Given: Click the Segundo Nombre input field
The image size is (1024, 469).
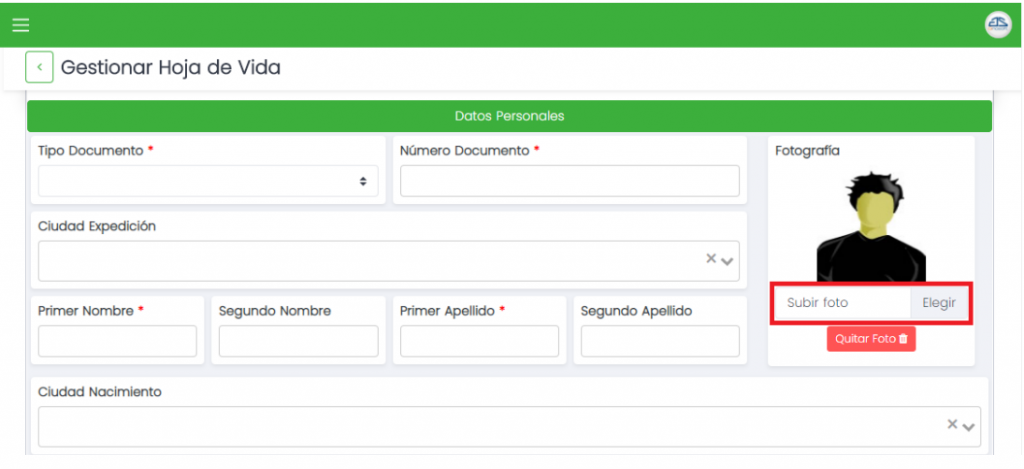Looking at the screenshot, I should (x=298, y=342).
